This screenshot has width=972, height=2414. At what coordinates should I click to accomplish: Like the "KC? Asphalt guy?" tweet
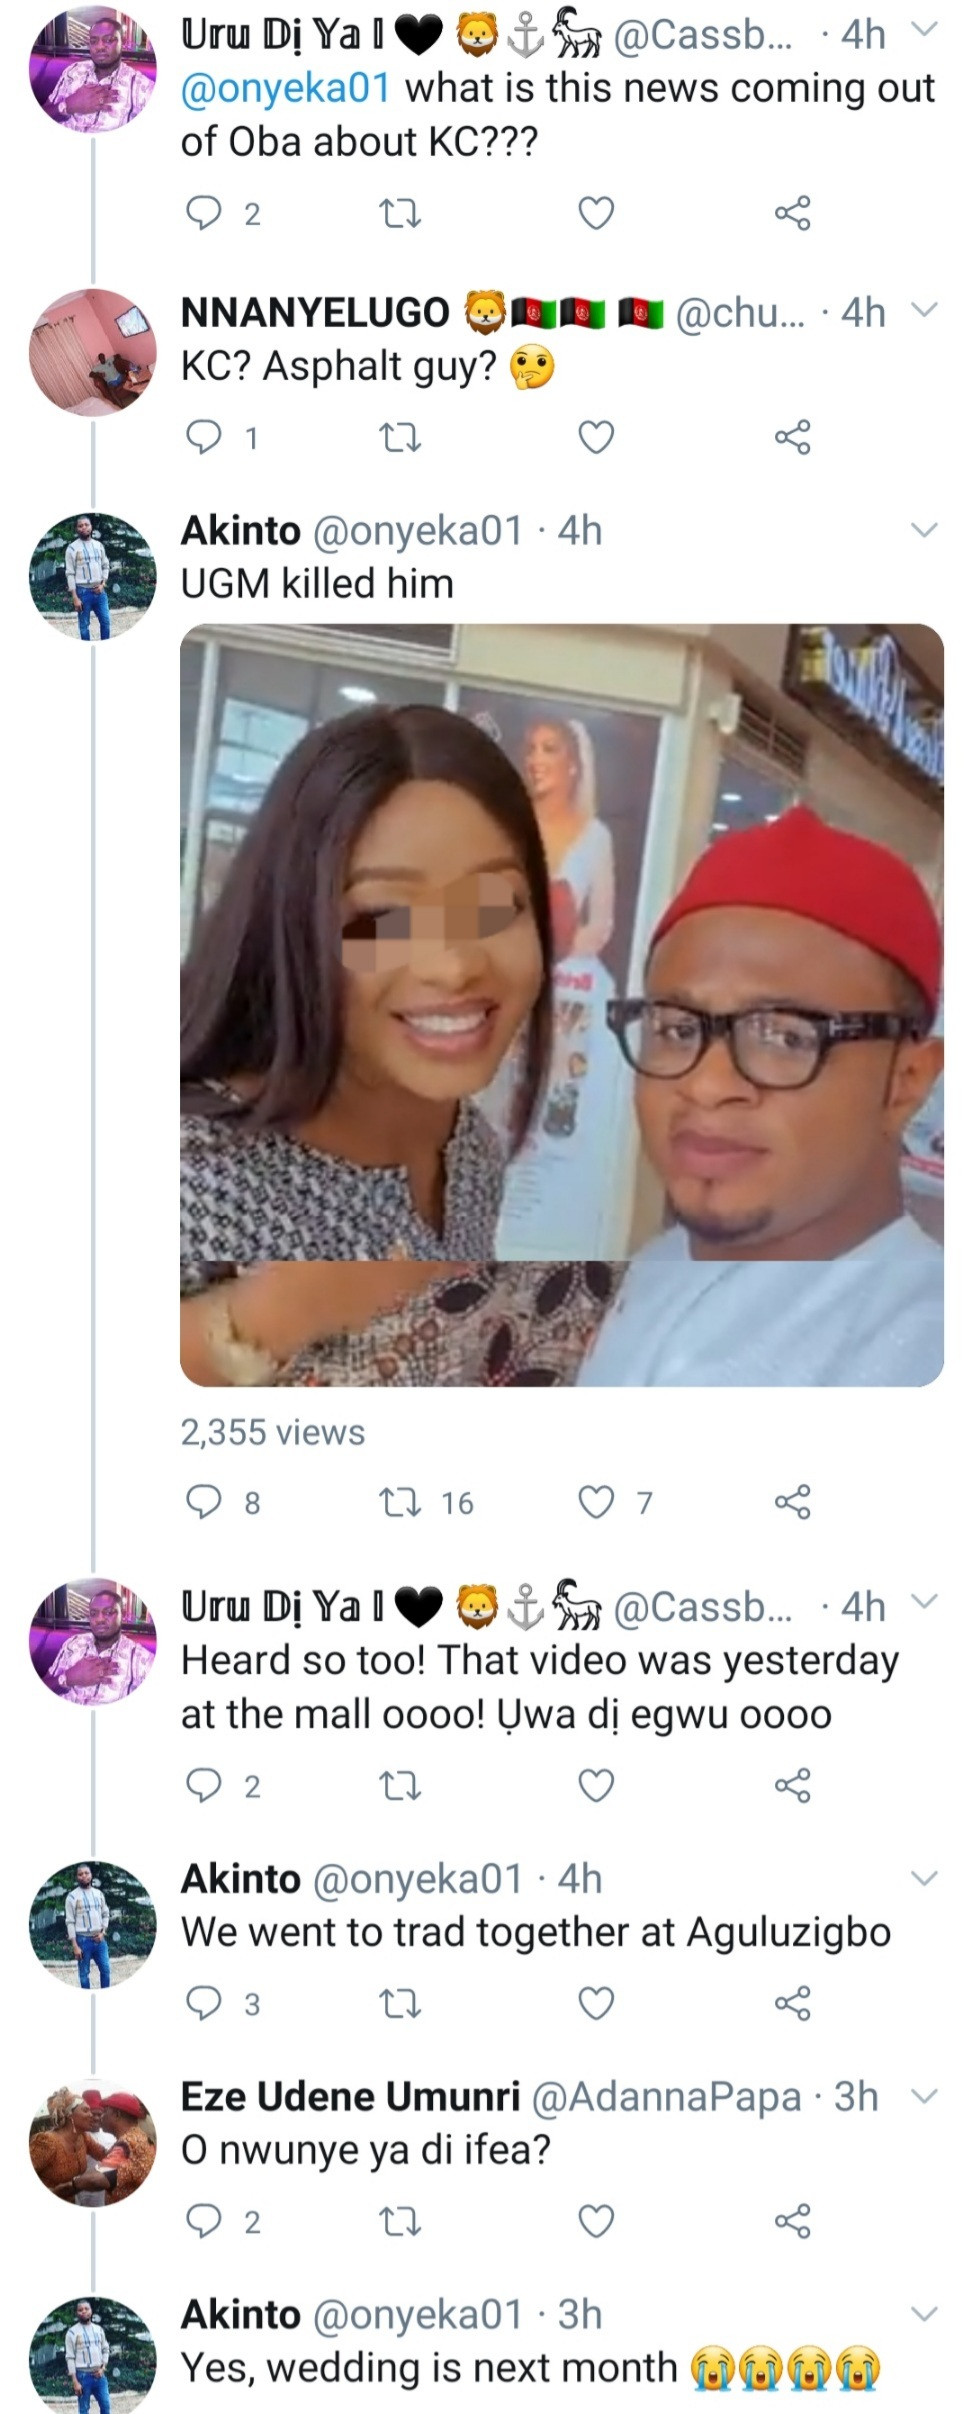coord(597,437)
